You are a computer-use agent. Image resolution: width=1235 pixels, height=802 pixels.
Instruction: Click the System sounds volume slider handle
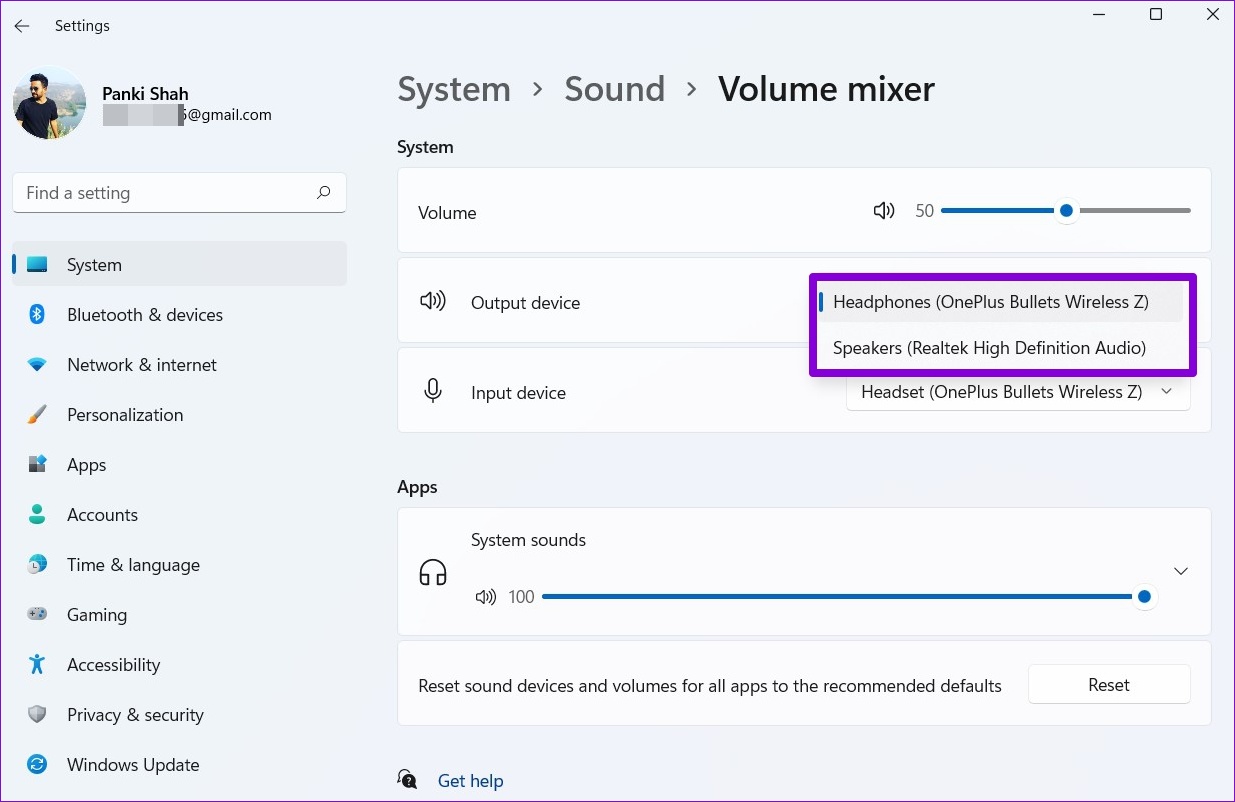tap(1145, 597)
